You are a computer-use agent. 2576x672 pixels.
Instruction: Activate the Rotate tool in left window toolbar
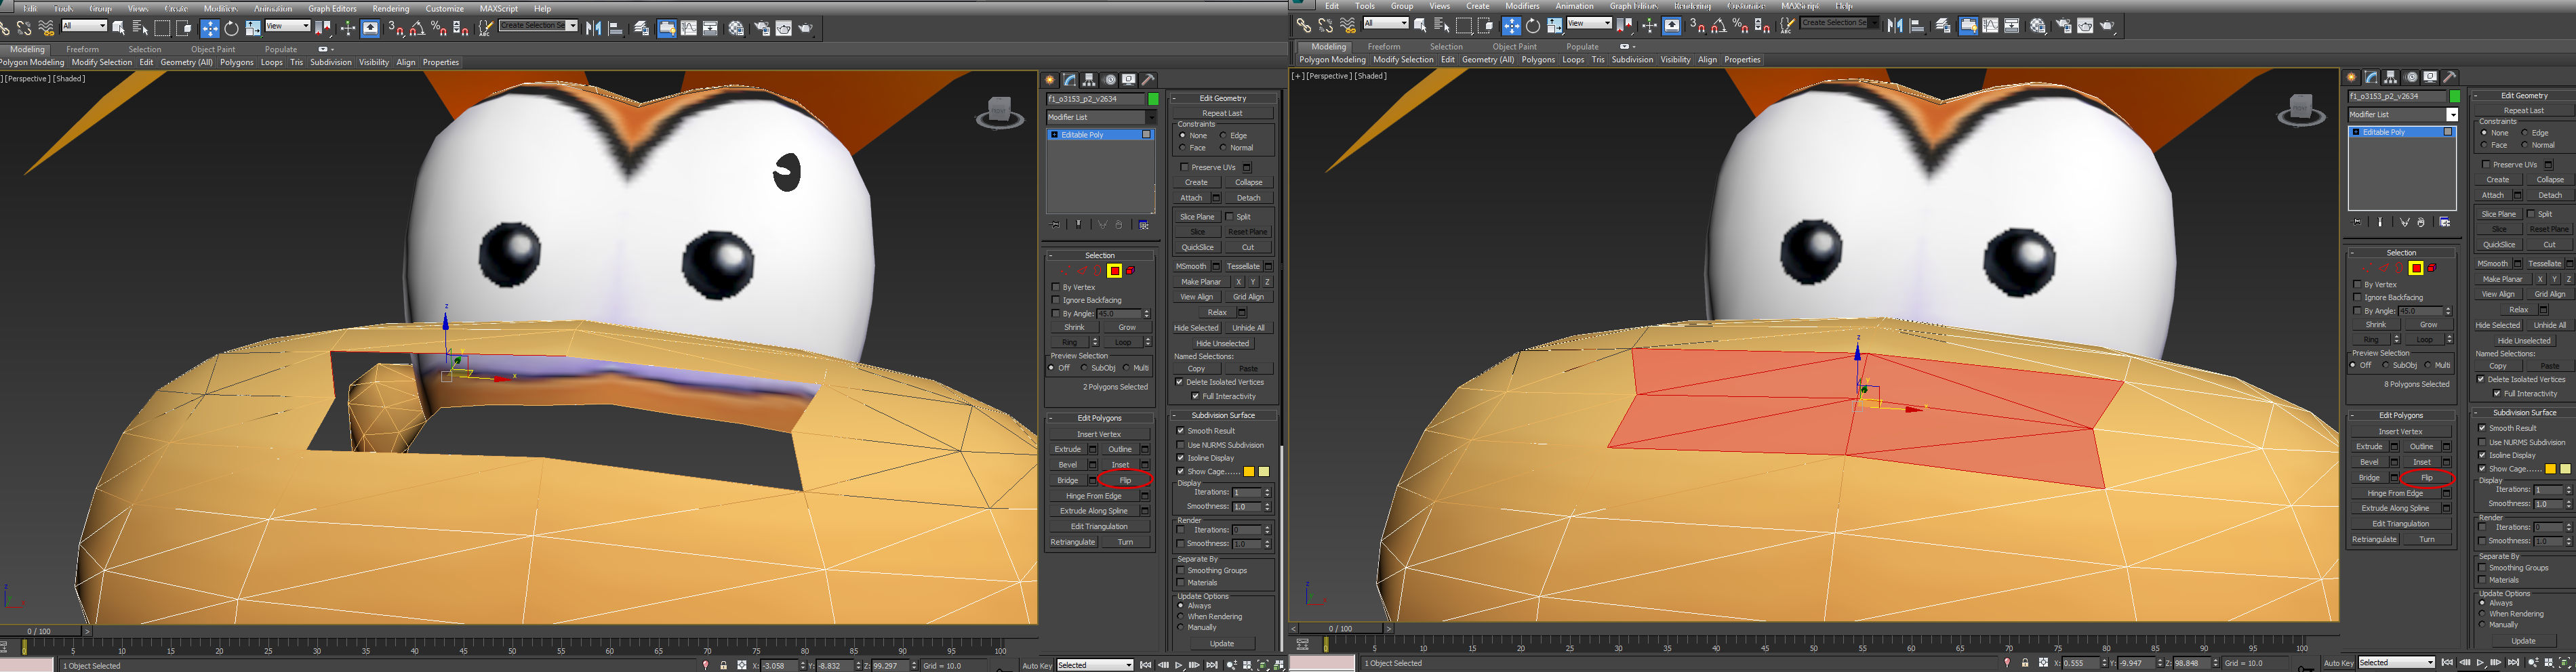click(231, 28)
